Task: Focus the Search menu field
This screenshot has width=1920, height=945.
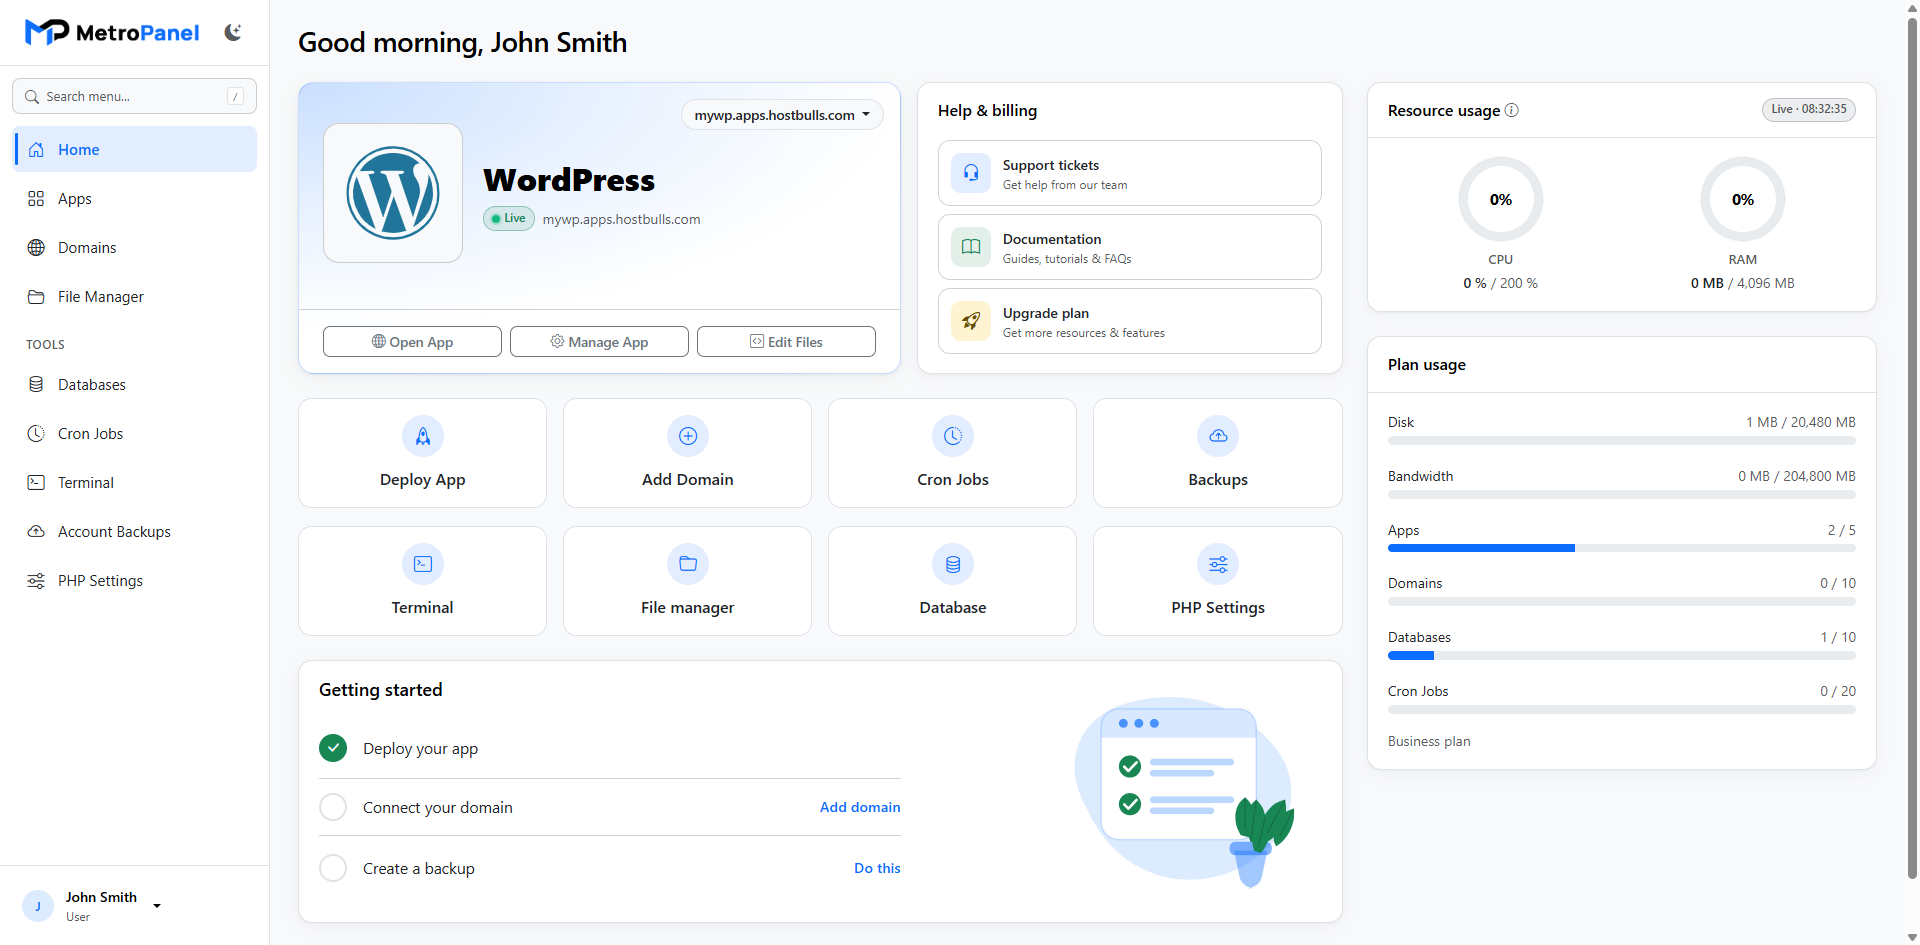Action: (134, 96)
